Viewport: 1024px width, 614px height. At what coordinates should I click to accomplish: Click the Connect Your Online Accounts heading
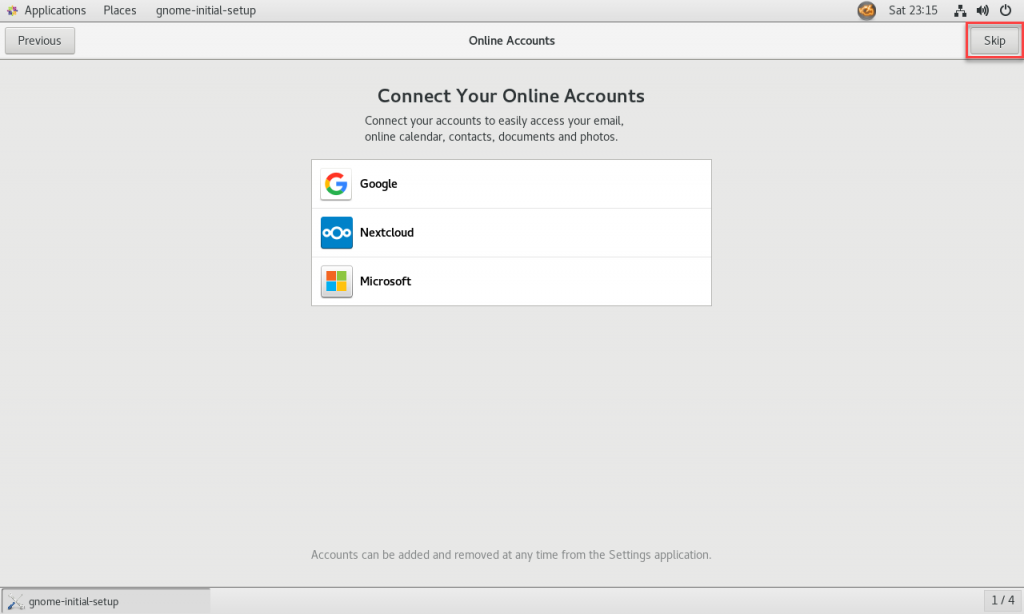pos(511,96)
